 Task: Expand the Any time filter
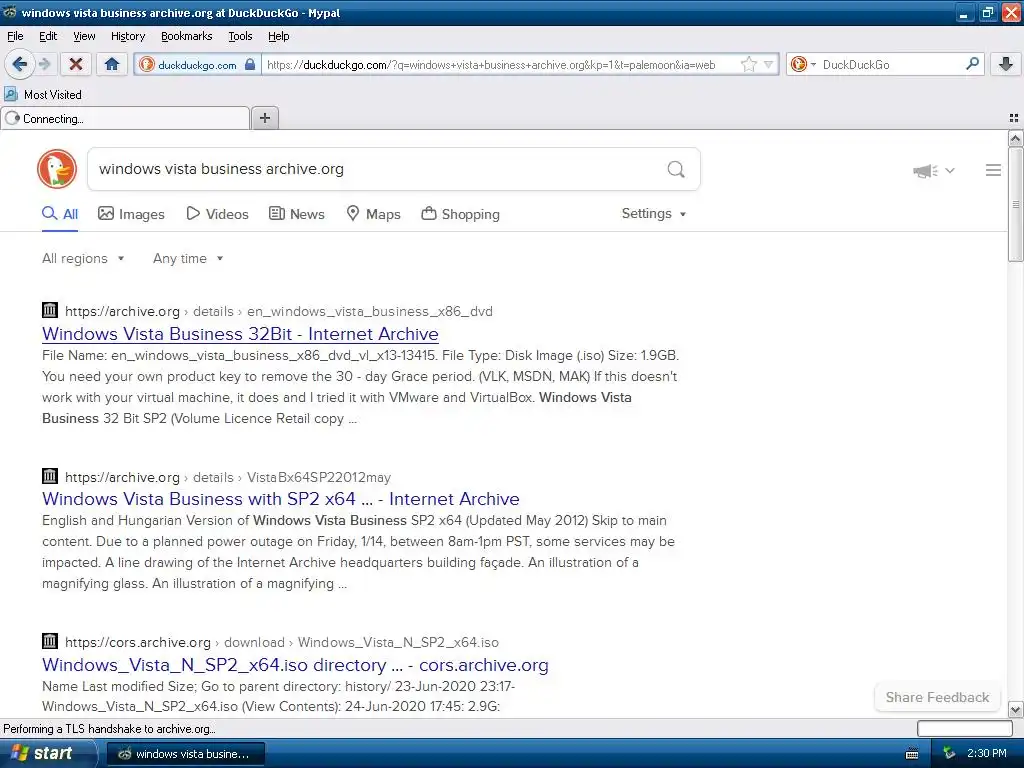188,259
